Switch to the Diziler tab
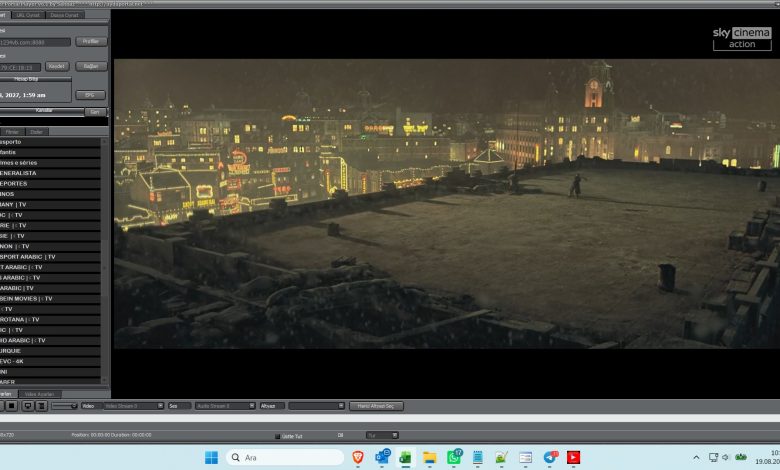 coord(37,132)
